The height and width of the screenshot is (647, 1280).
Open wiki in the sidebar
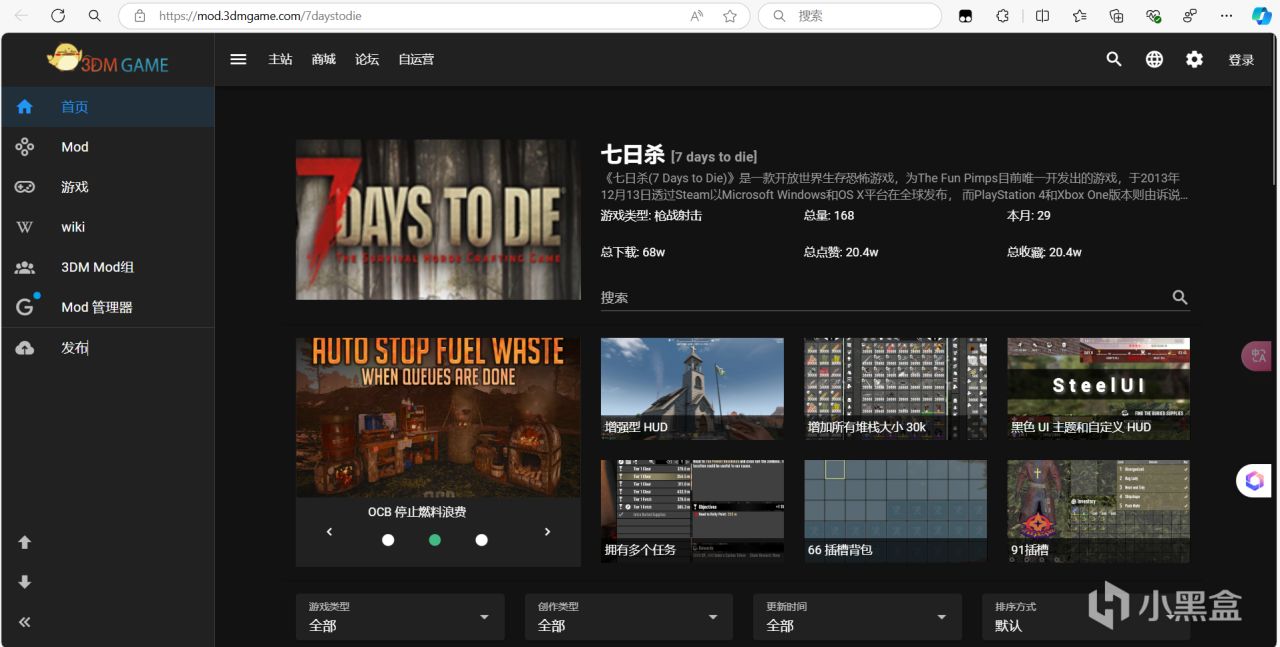(x=107, y=227)
